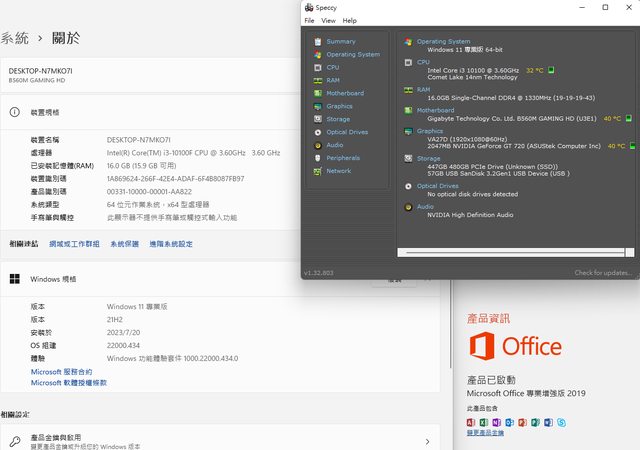Select the Graphics icon in sidebar
Screen dimensions: 640x450
point(319,106)
